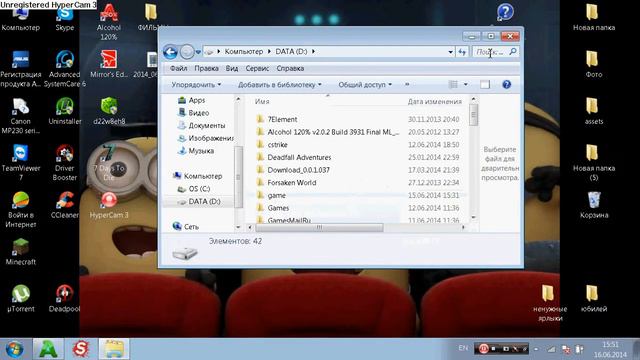Launch the Deadpool game shortcut
This screenshot has height=360, width=640.
click(x=64, y=299)
